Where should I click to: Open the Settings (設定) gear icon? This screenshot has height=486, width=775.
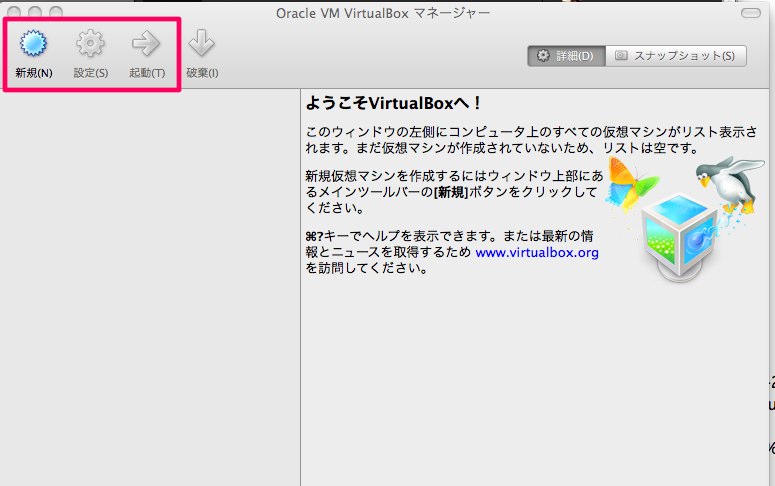pyautogui.click(x=90, y=44)
